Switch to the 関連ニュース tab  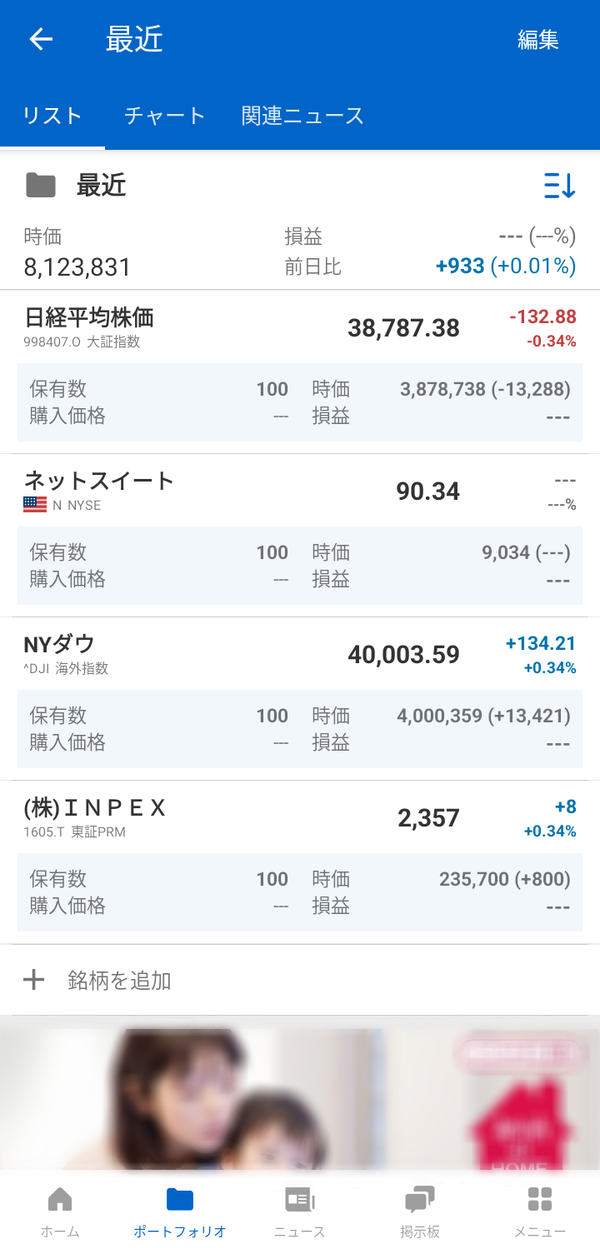click(x=302, y=115)
